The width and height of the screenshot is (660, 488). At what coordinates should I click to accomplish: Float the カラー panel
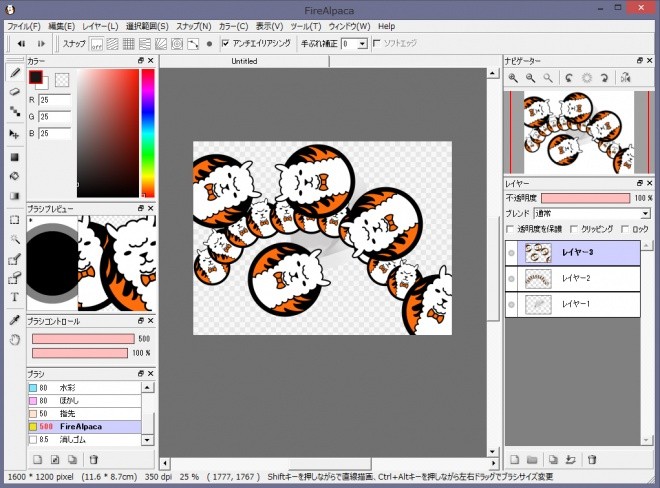point(141,61)
